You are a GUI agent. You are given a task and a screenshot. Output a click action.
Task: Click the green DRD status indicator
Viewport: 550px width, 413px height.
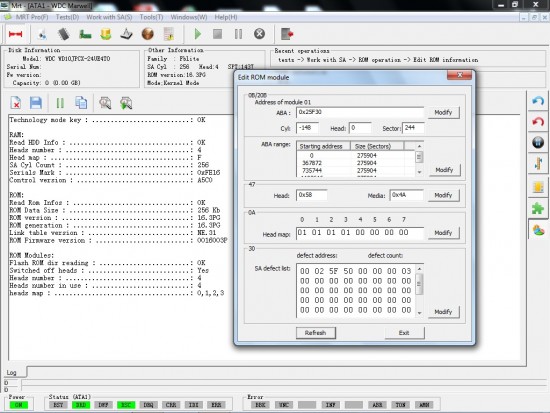tap(81, 405)
